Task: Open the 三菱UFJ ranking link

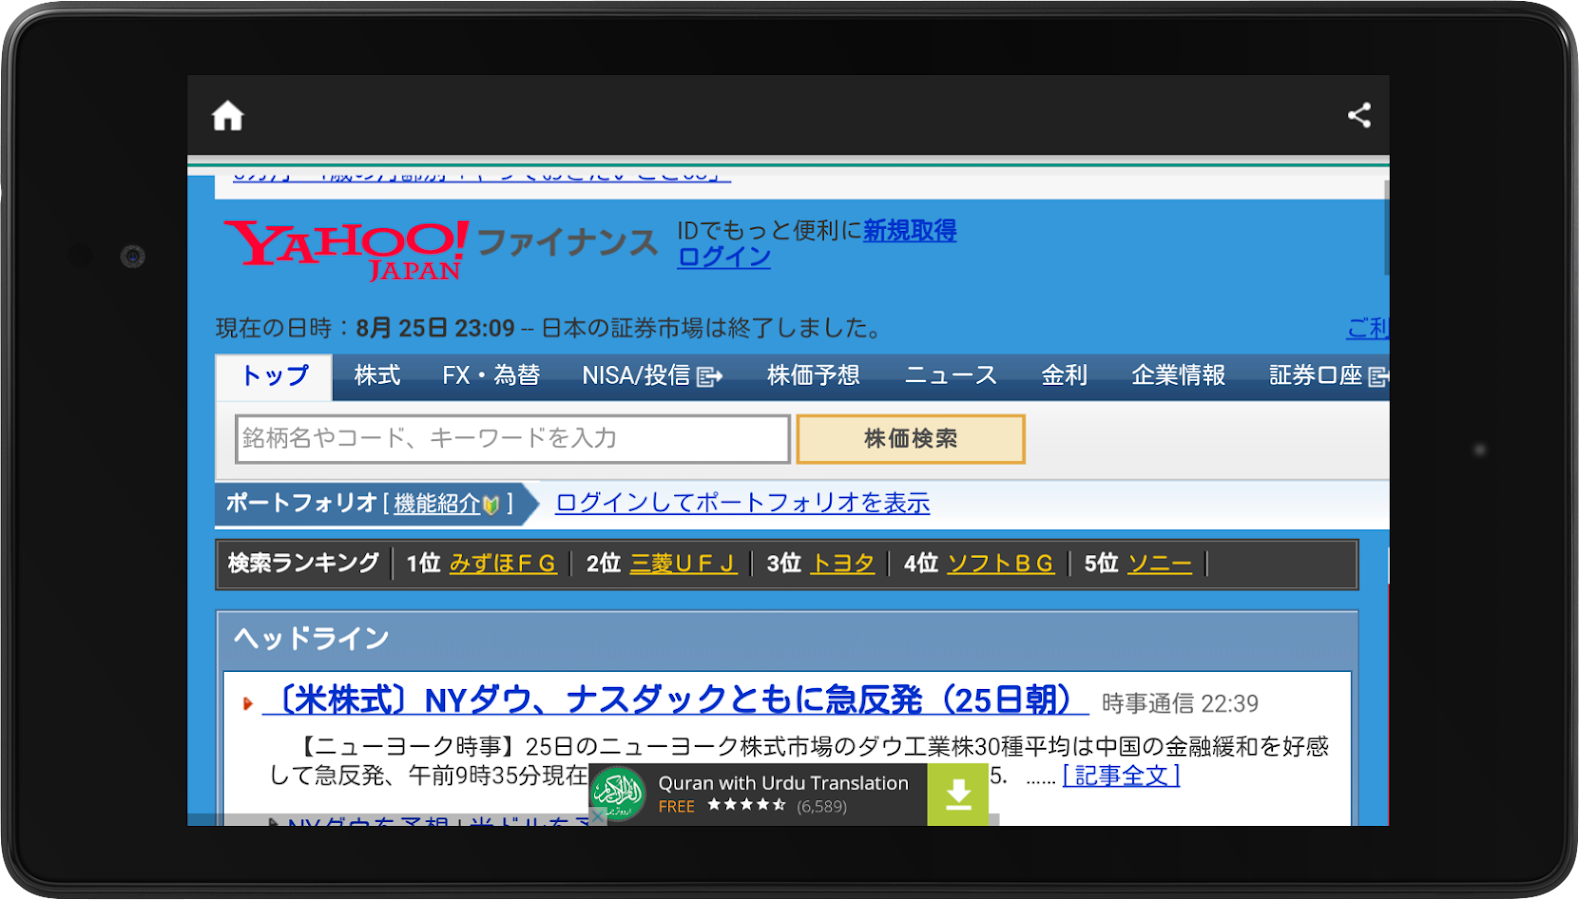Action: tap(683, 564)
